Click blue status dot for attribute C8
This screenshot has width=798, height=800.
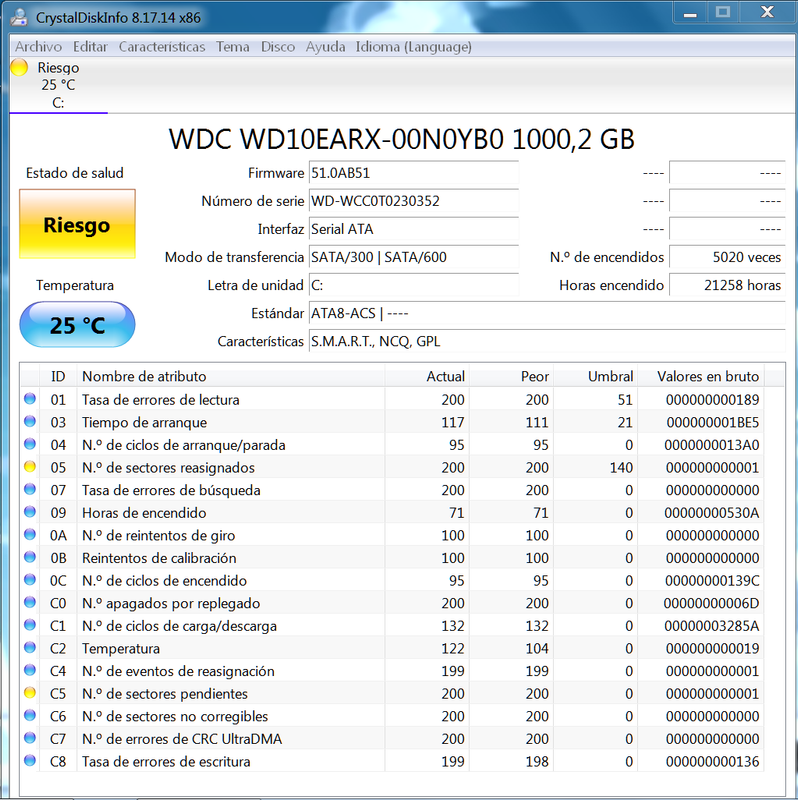click(x=30, y=760)
